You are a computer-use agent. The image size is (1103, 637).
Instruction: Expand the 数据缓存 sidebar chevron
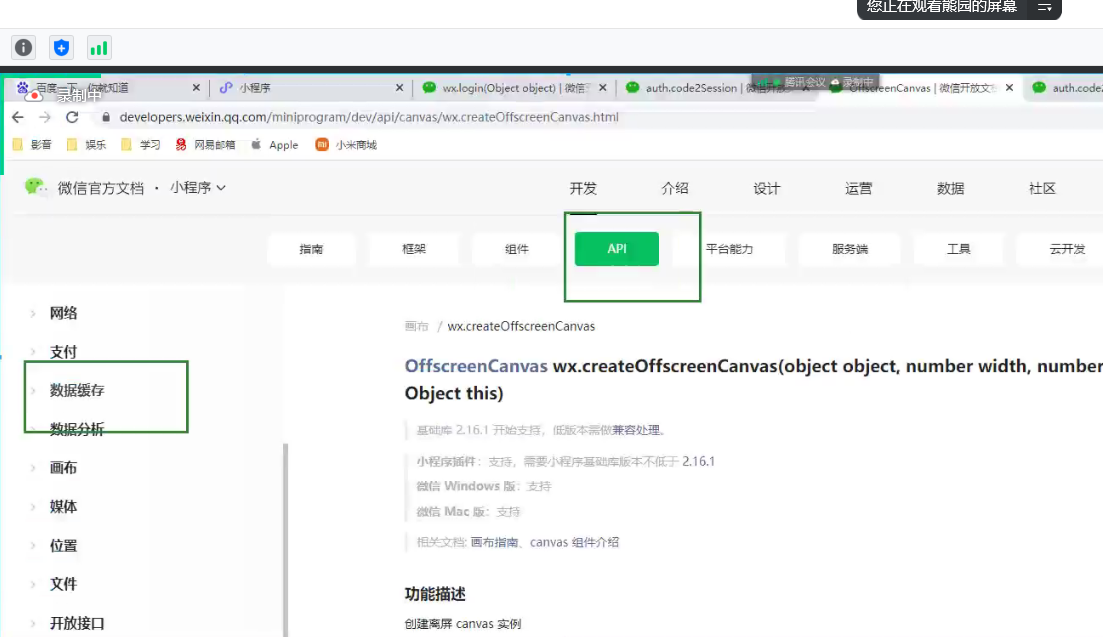tap(33, 391)
